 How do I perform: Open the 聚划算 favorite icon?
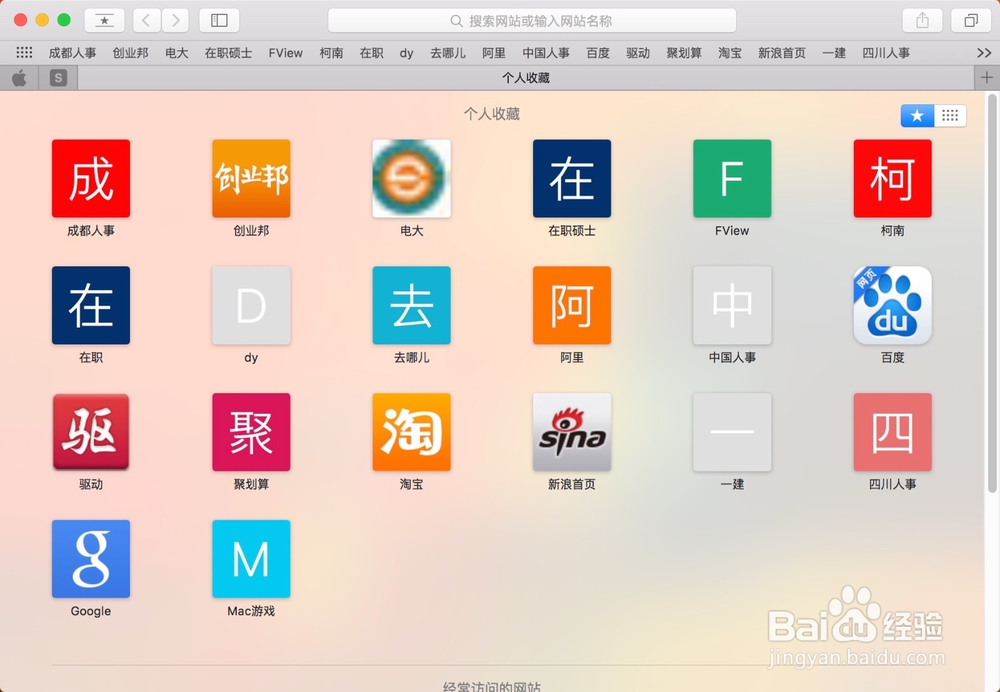click(x=251, y=433)
